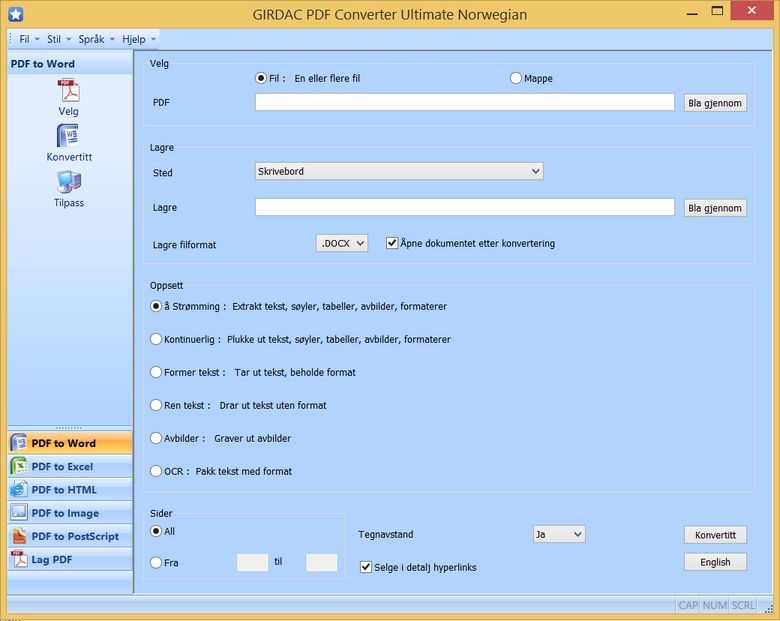Switch to PDF to PostScript tab

click(70, 536)
